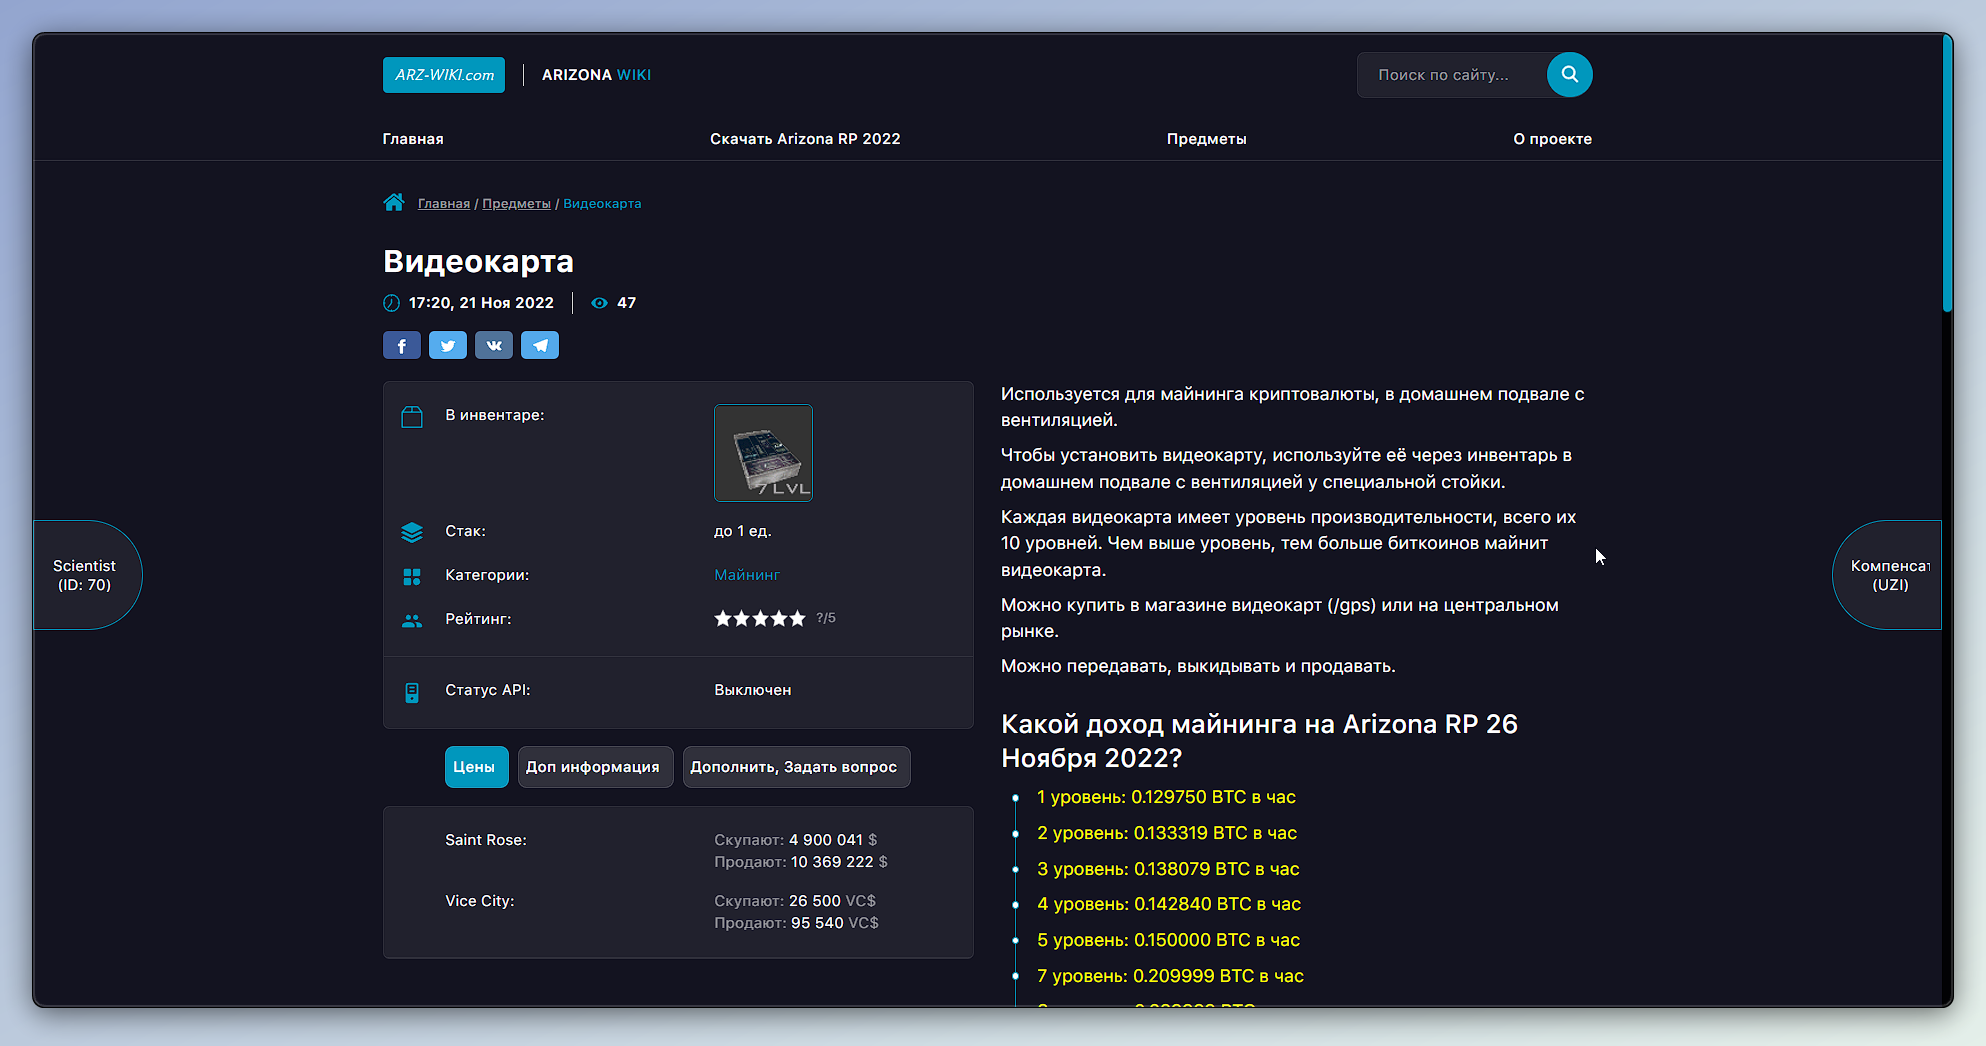Click the 10 369 222 $ sell price
1986x1046 pixels.
(x=839, y=862)
